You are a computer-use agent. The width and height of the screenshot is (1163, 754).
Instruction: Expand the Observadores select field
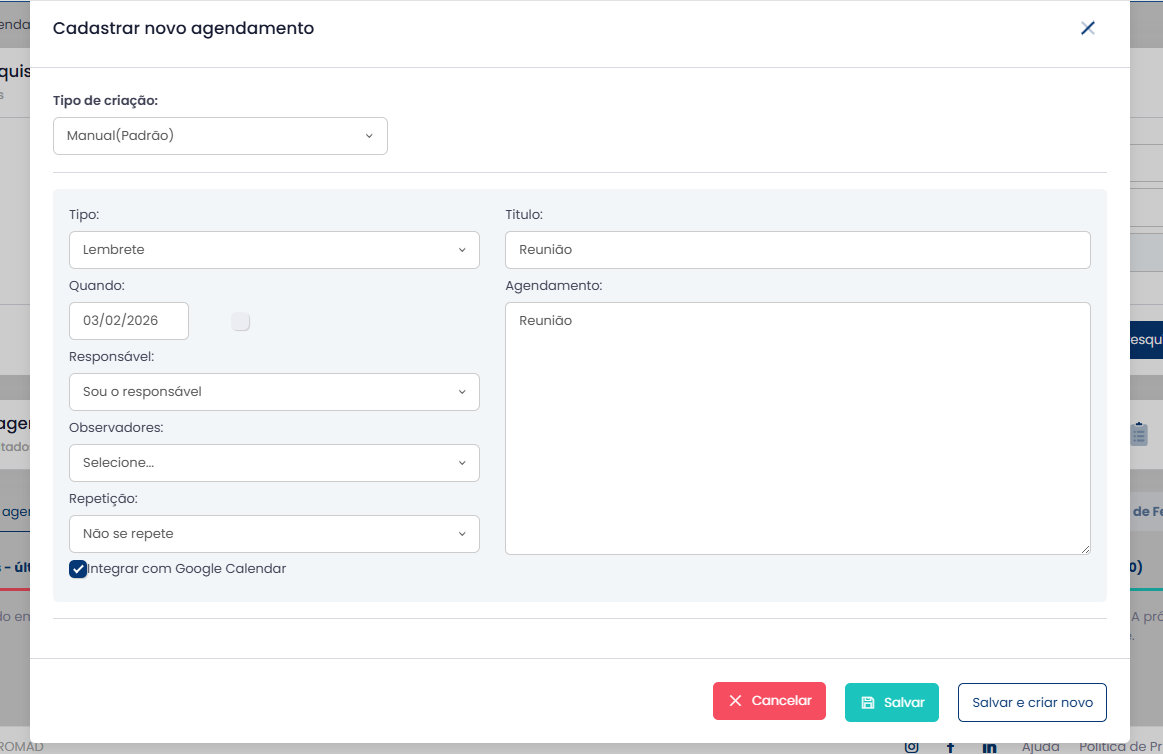(x=274, y=463)
